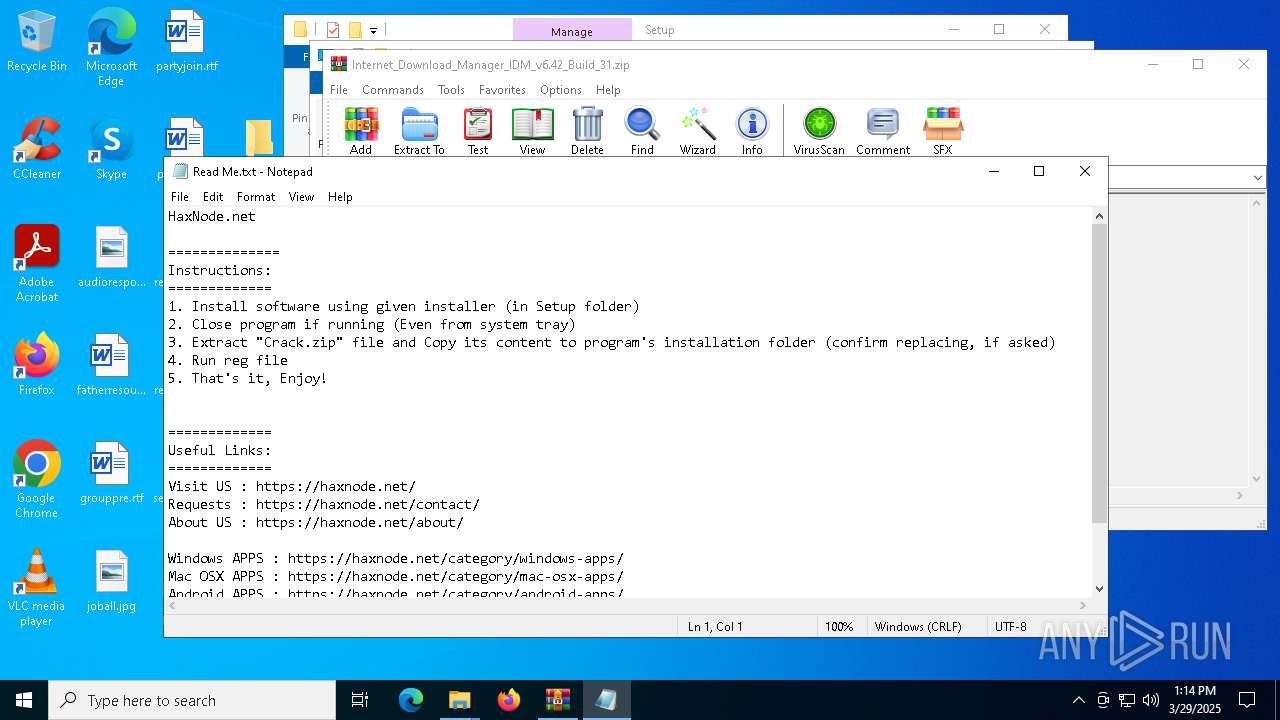Select grouppre.rtf desktop file
This screenshot has width=1280, height=720.
pyautogui.click(x=111, y=474)
